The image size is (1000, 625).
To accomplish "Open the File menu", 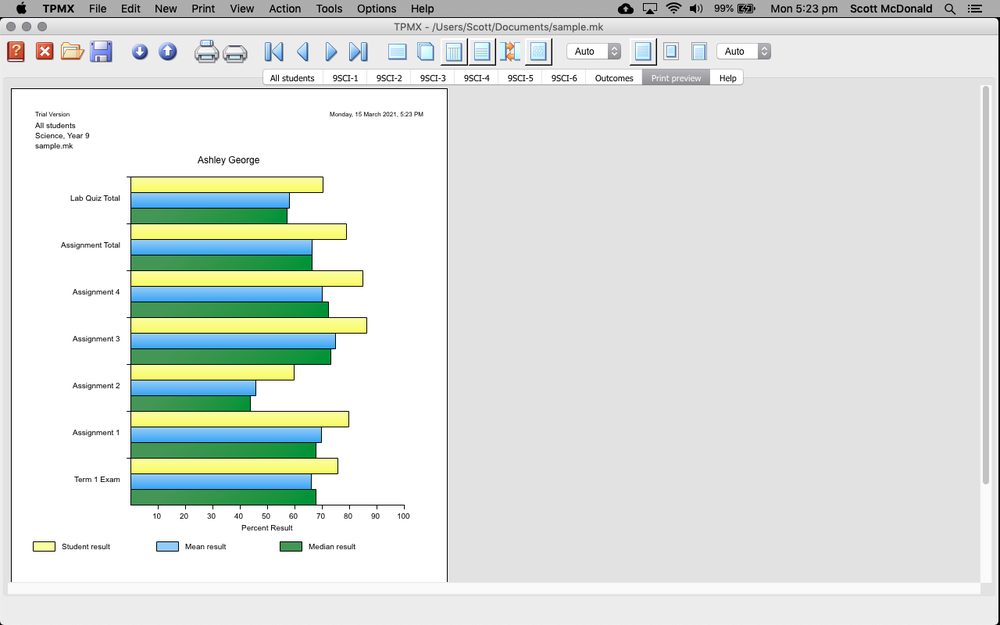I will pos(98,8).
